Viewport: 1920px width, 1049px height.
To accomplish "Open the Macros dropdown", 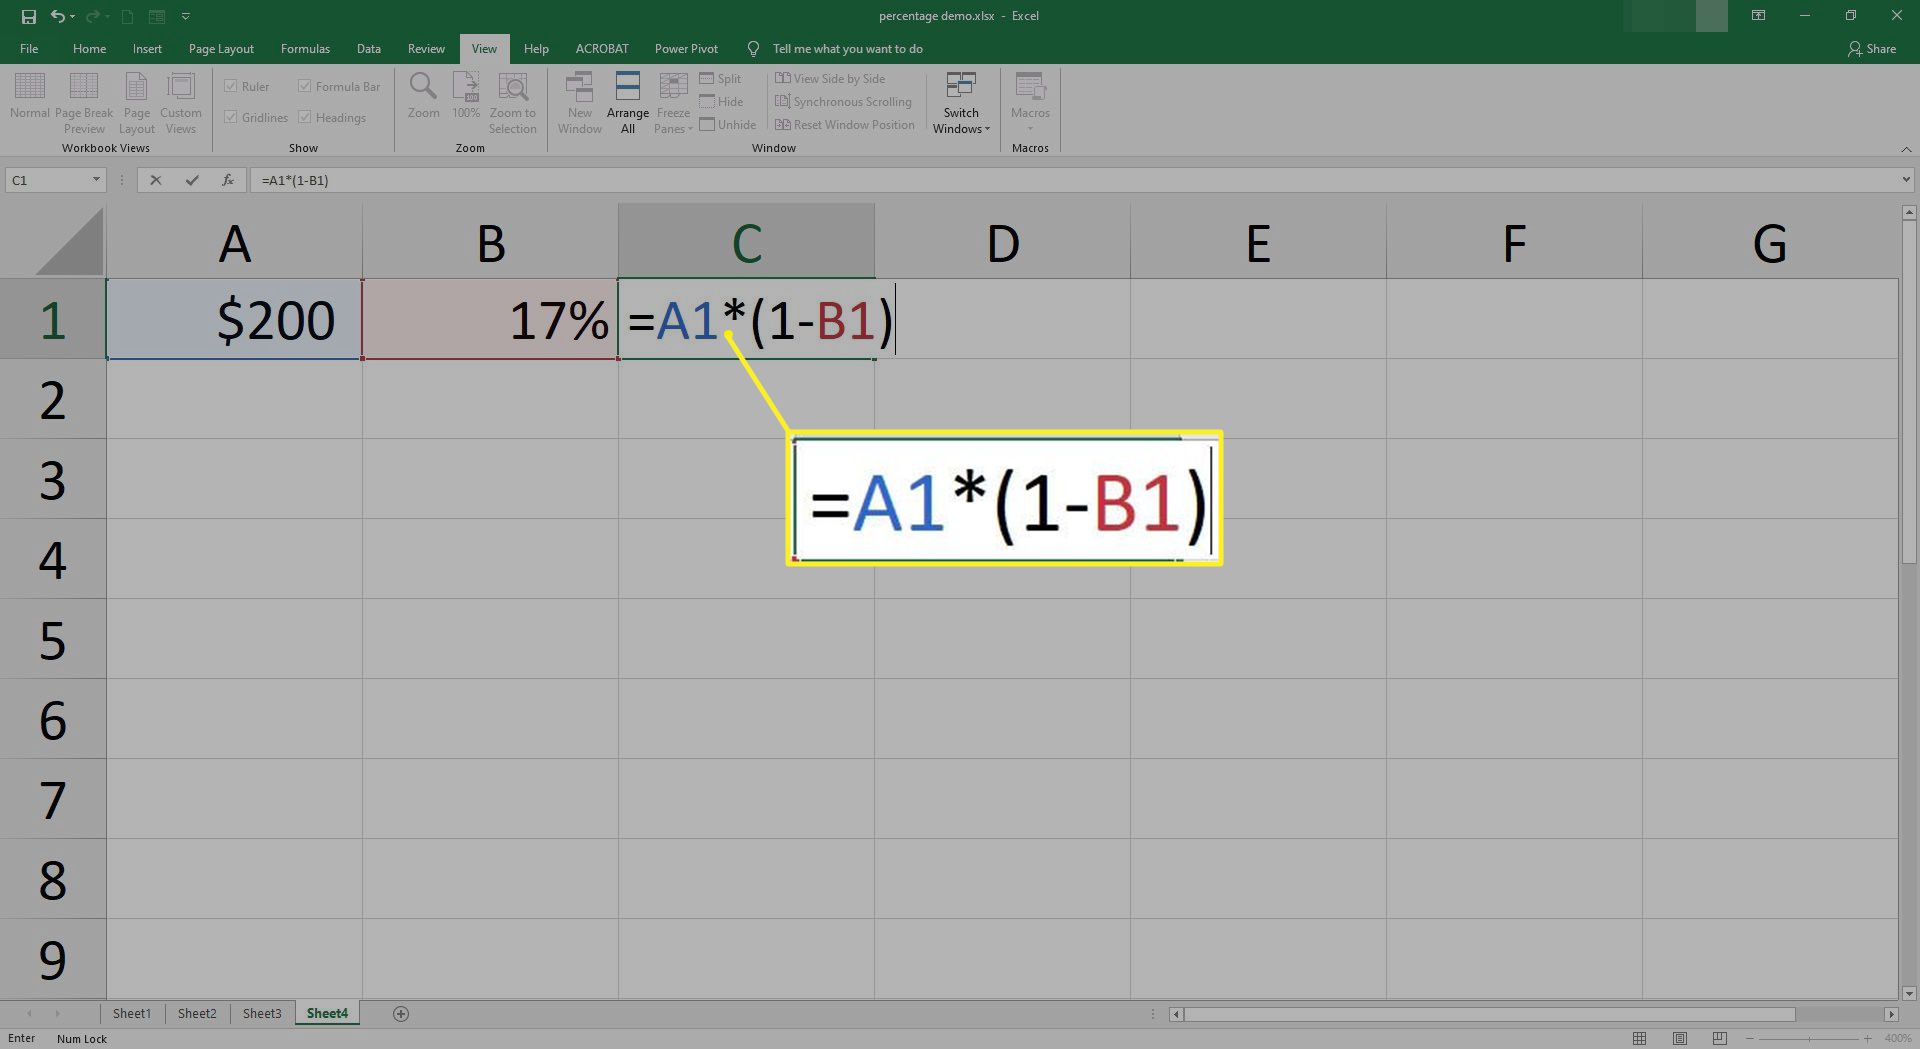I will (x=1030, y=103).
